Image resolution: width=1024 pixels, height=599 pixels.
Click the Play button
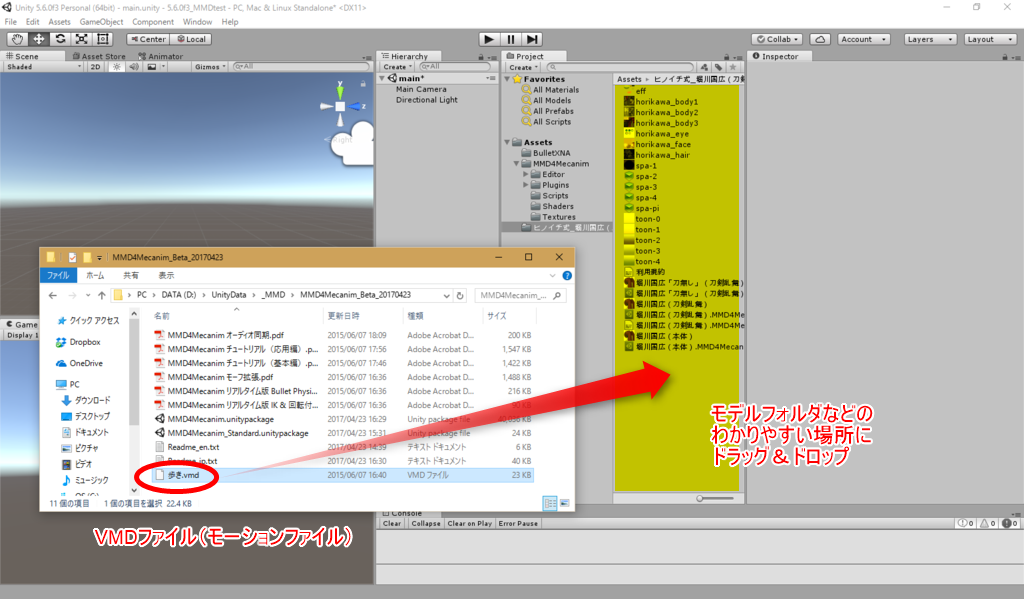pyautogui.click(x=488, y=39)
